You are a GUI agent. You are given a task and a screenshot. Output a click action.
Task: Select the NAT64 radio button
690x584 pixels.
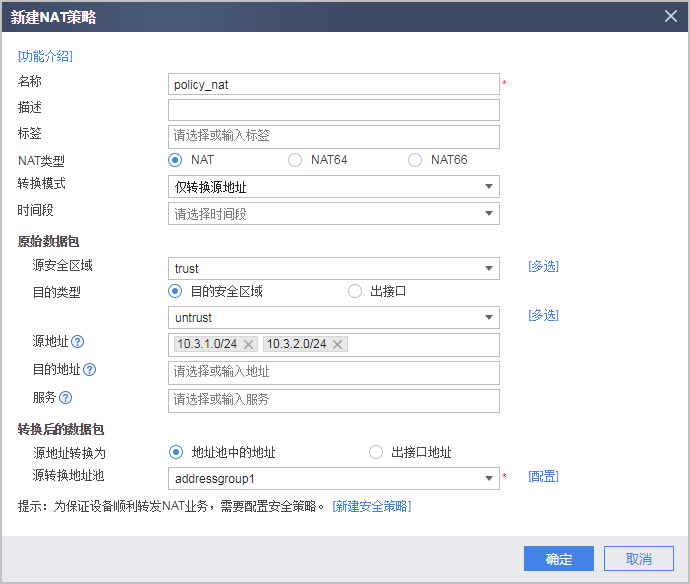pyautogui.click(x=295, y=160)
